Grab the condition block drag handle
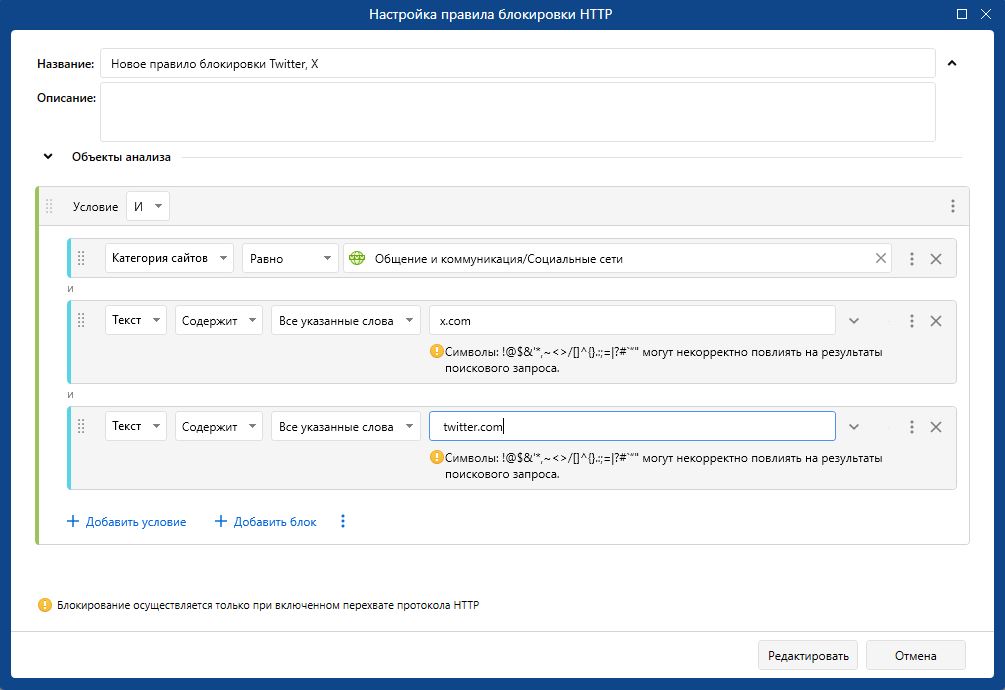 (x=49, y=206)
